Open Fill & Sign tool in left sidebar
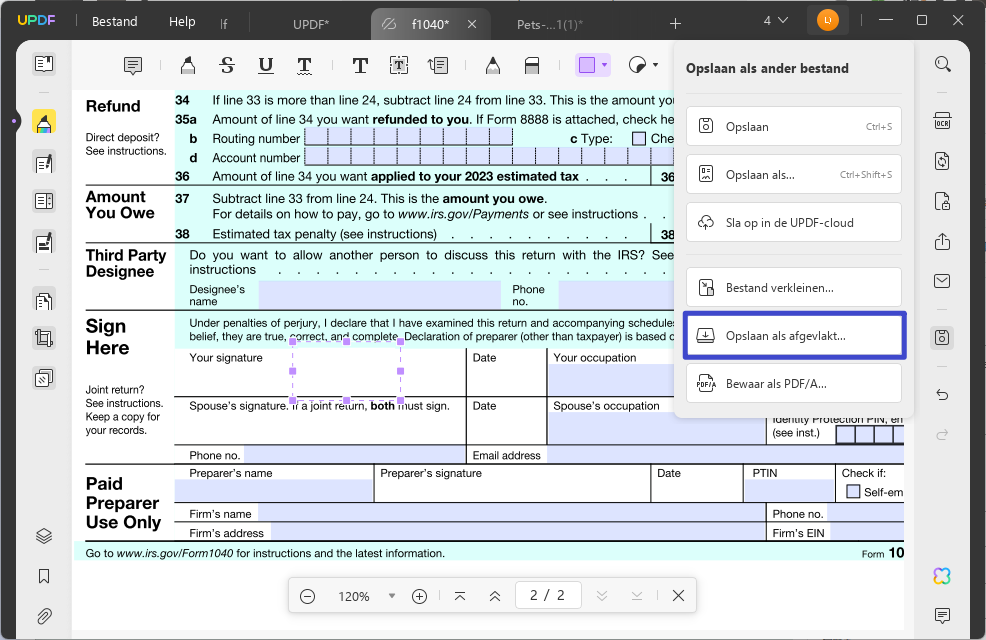986x640 pixels. coord(43,241)
